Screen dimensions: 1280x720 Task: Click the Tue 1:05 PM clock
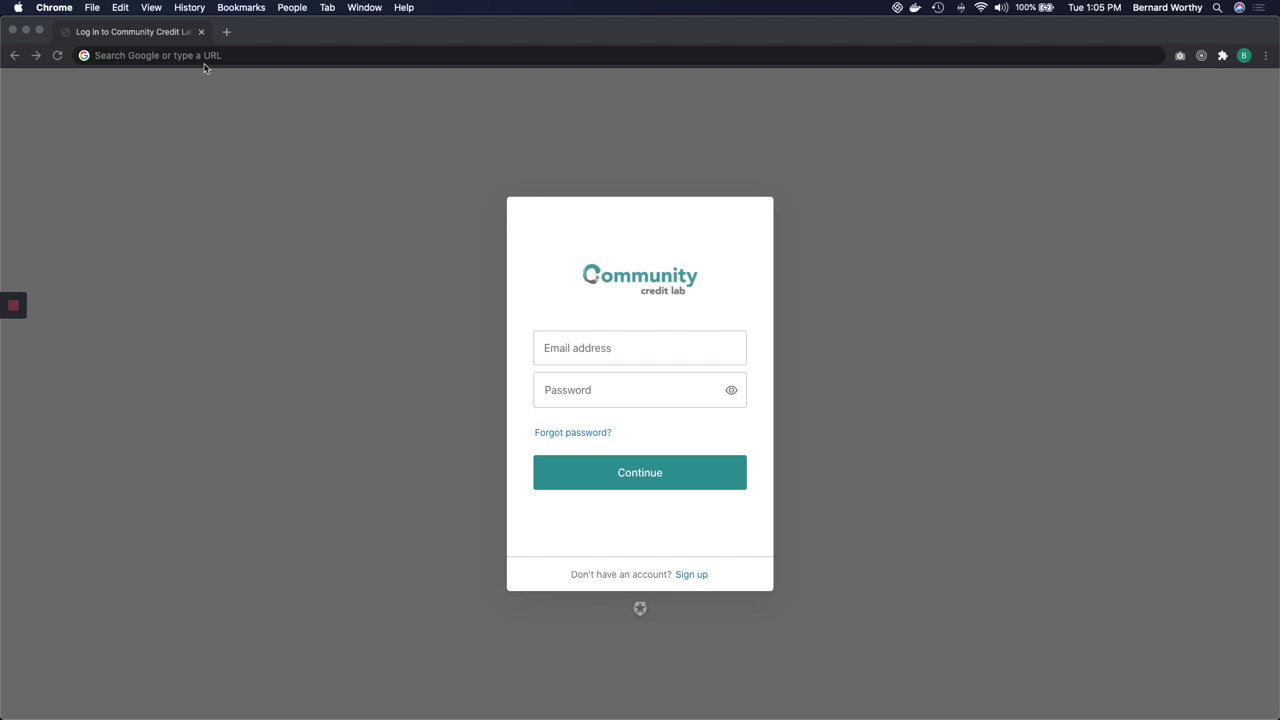(1094, 8)
